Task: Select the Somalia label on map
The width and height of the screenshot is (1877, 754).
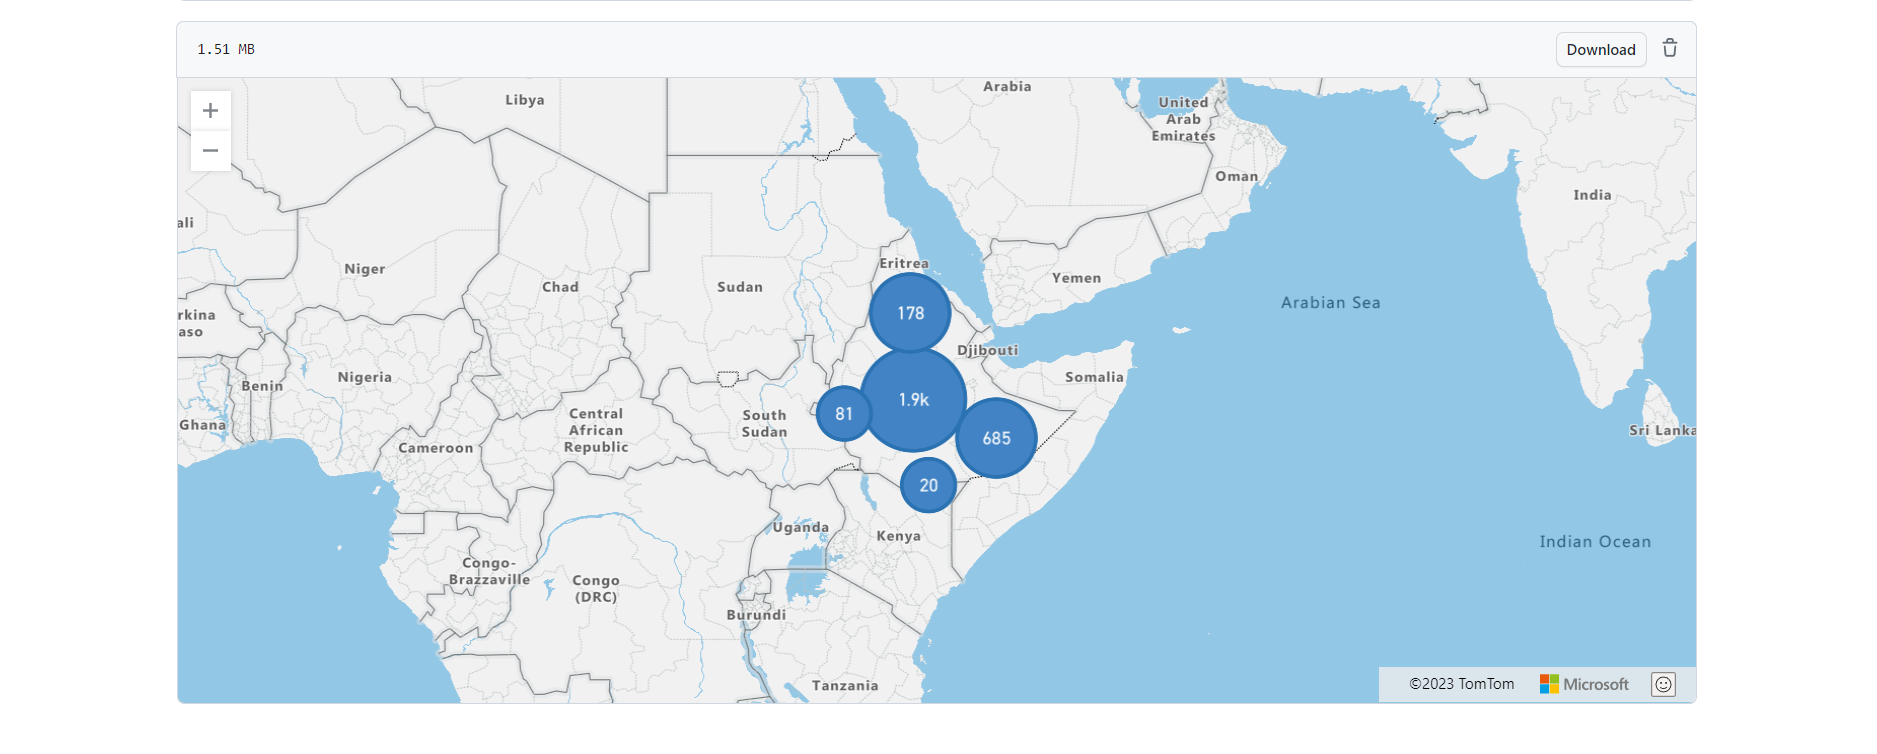Action: [x=1094, y=377]
